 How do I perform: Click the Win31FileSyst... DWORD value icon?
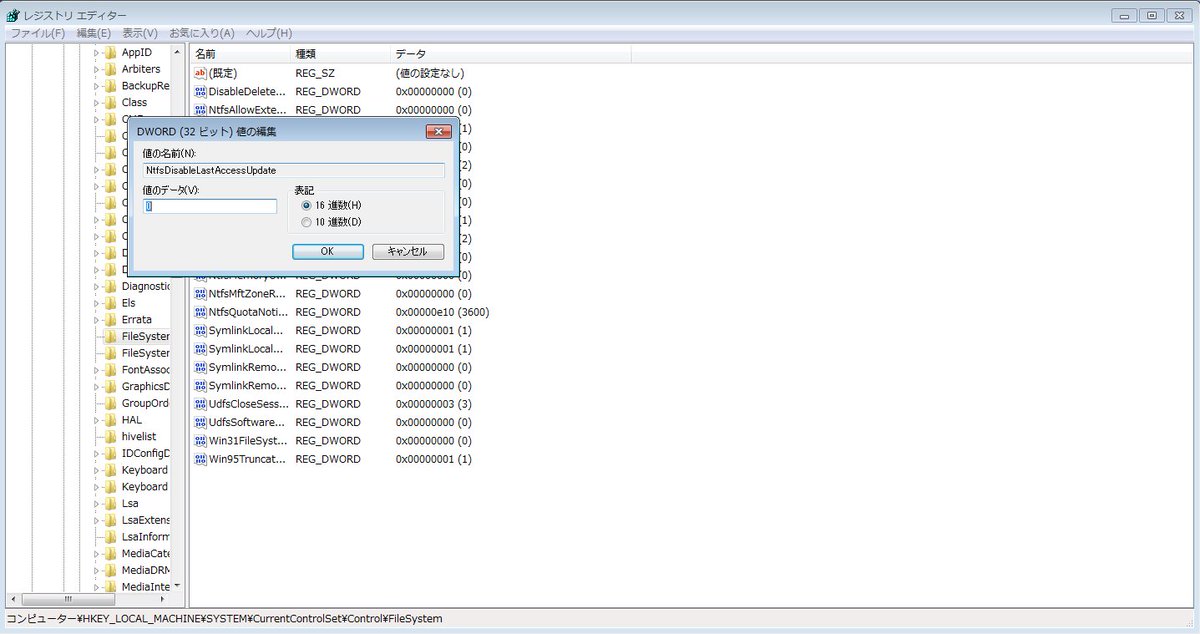click(200, 441)
